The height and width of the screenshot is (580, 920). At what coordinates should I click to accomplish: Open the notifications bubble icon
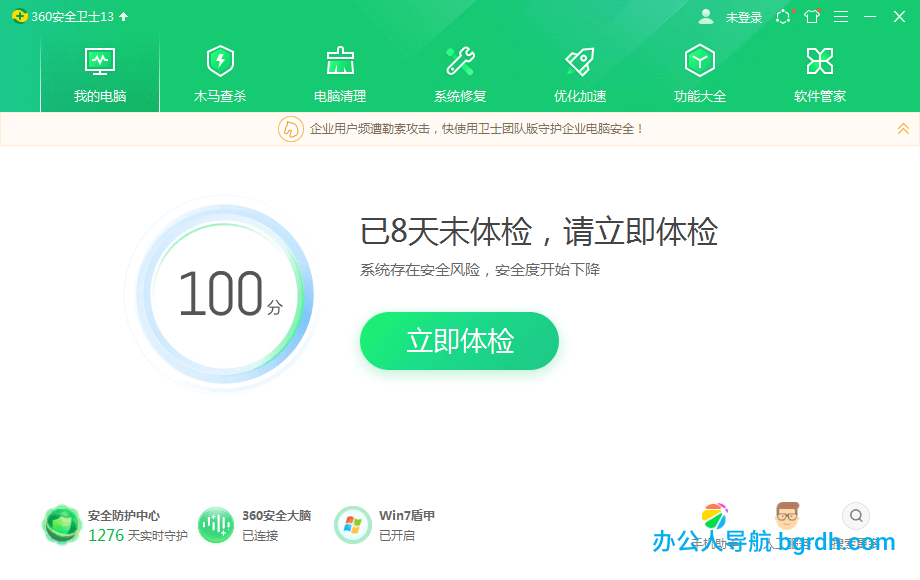tap(783, 16)
